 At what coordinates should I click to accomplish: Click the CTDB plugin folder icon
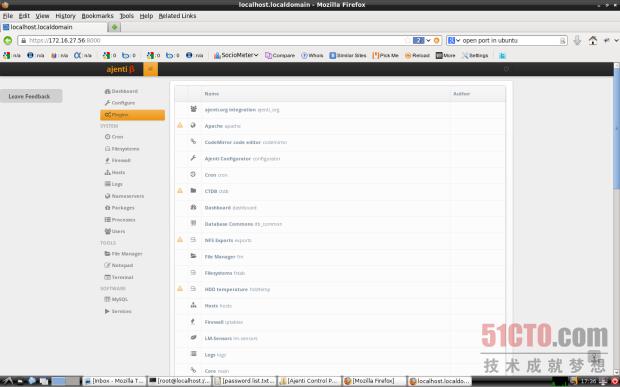pyautogui.click(x=193, y=191)
